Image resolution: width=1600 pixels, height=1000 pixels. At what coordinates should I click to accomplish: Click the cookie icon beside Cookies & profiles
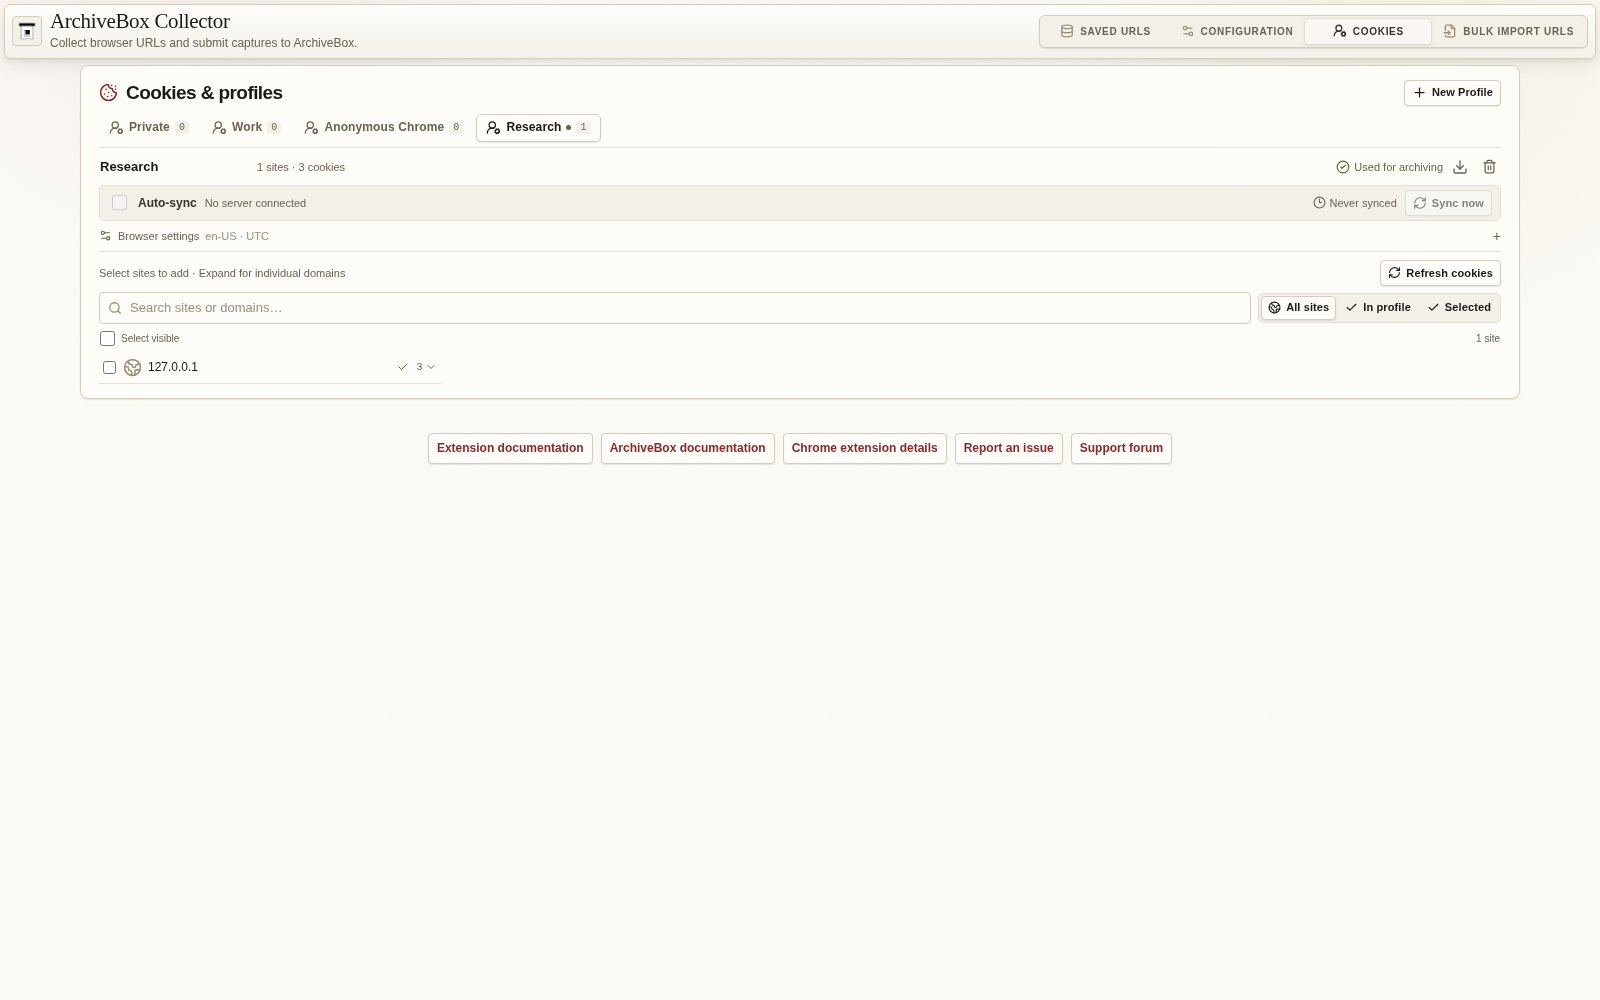pyautogui.click(x=109, y=93)
